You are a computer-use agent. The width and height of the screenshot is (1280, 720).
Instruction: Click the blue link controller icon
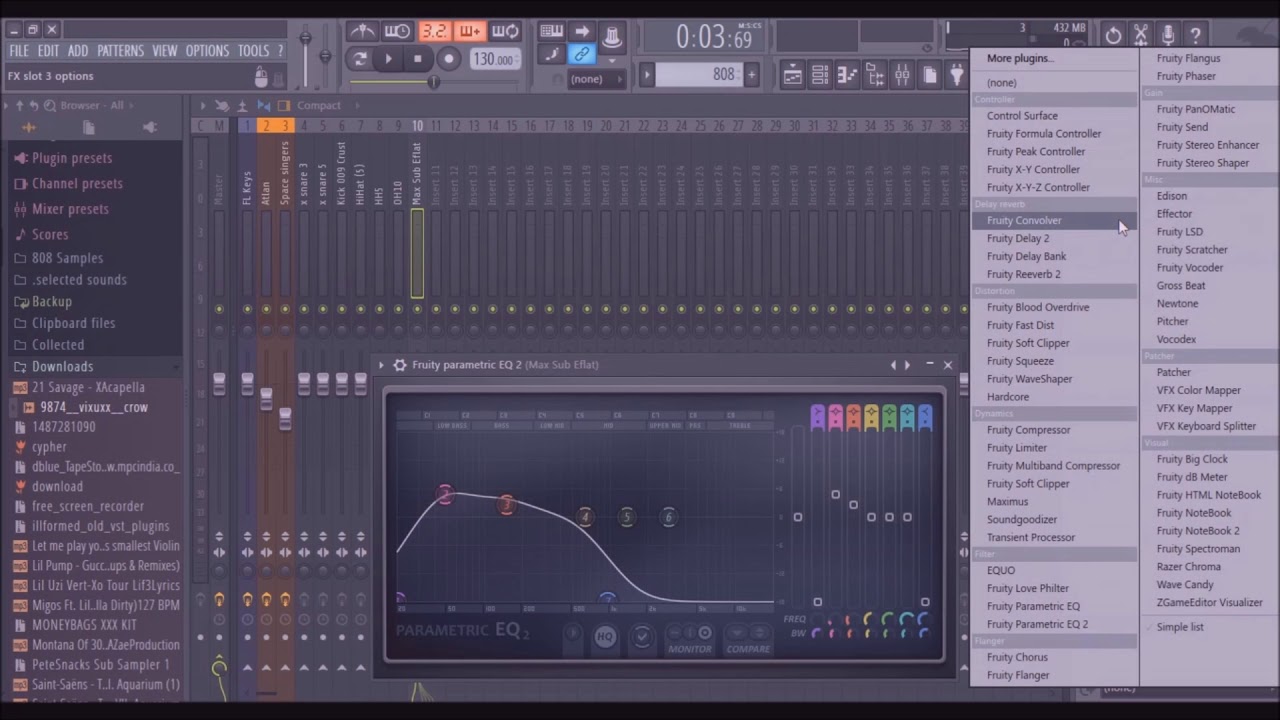[581, 54]
